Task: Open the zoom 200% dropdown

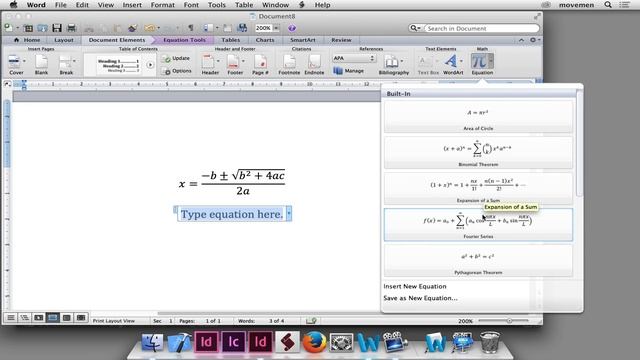Action: pyautogui.click(x=276, y=28)
